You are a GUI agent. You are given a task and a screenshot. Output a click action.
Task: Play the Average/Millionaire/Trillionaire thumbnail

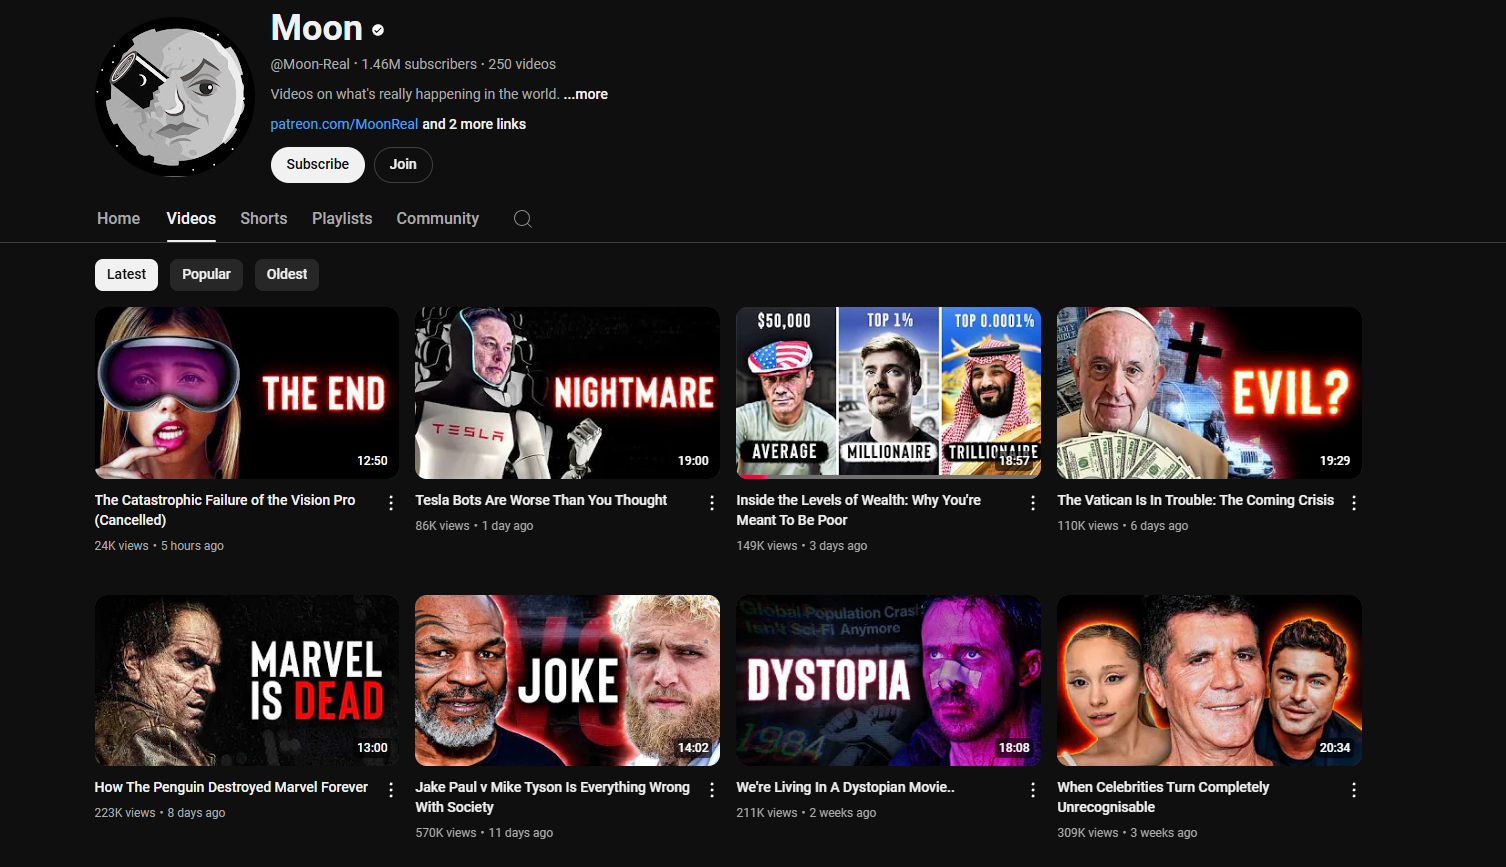point(888,393)
